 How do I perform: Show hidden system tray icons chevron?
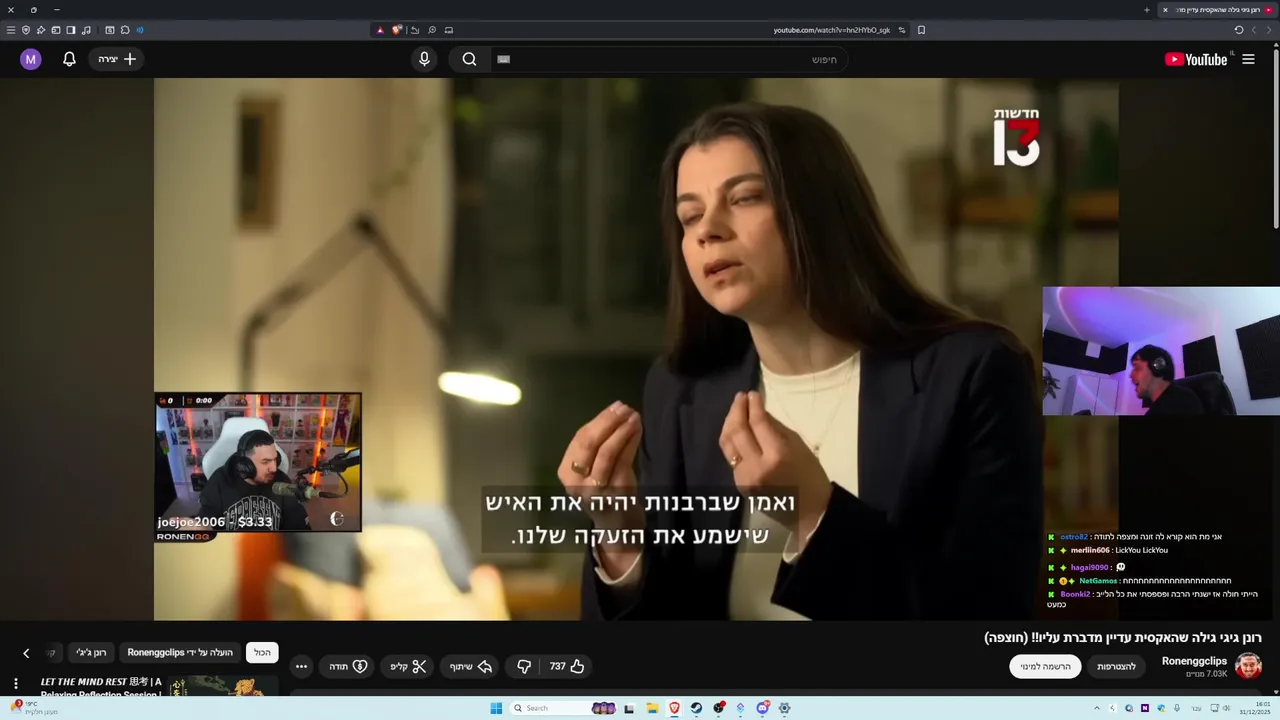tap(1097, 708)
